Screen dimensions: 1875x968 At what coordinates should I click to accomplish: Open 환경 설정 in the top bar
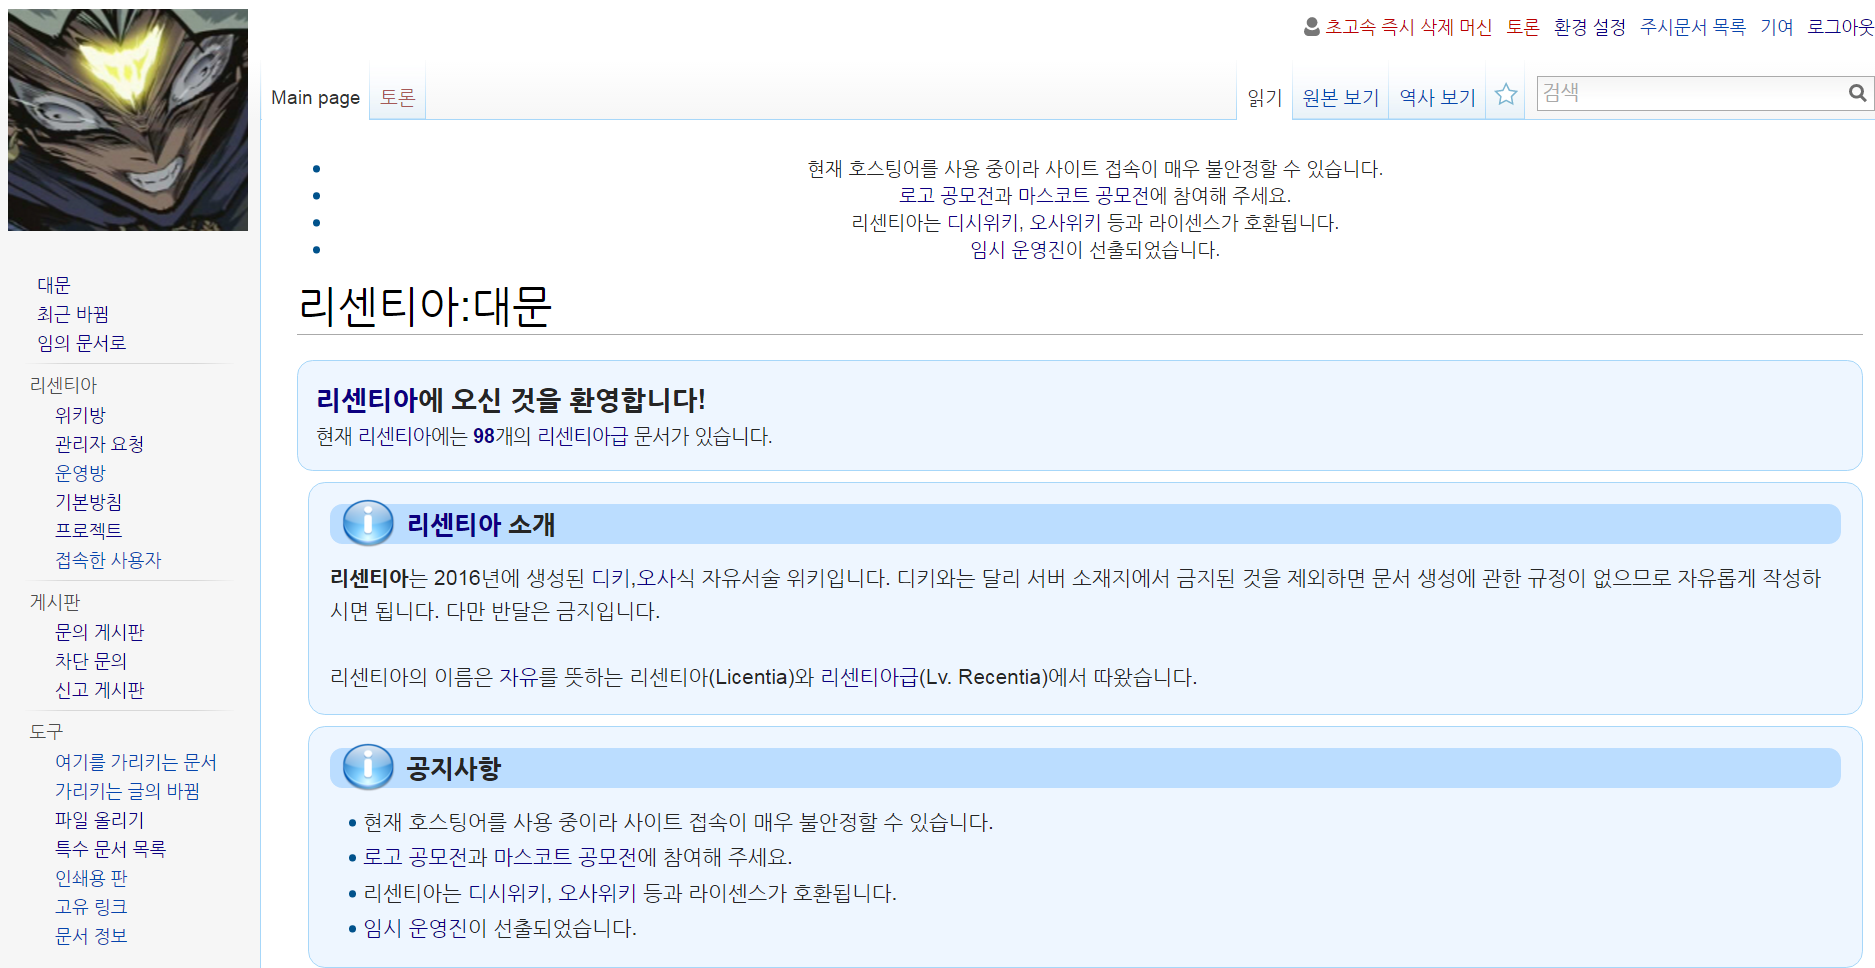pyautogui.click(x=1589, y=27)
